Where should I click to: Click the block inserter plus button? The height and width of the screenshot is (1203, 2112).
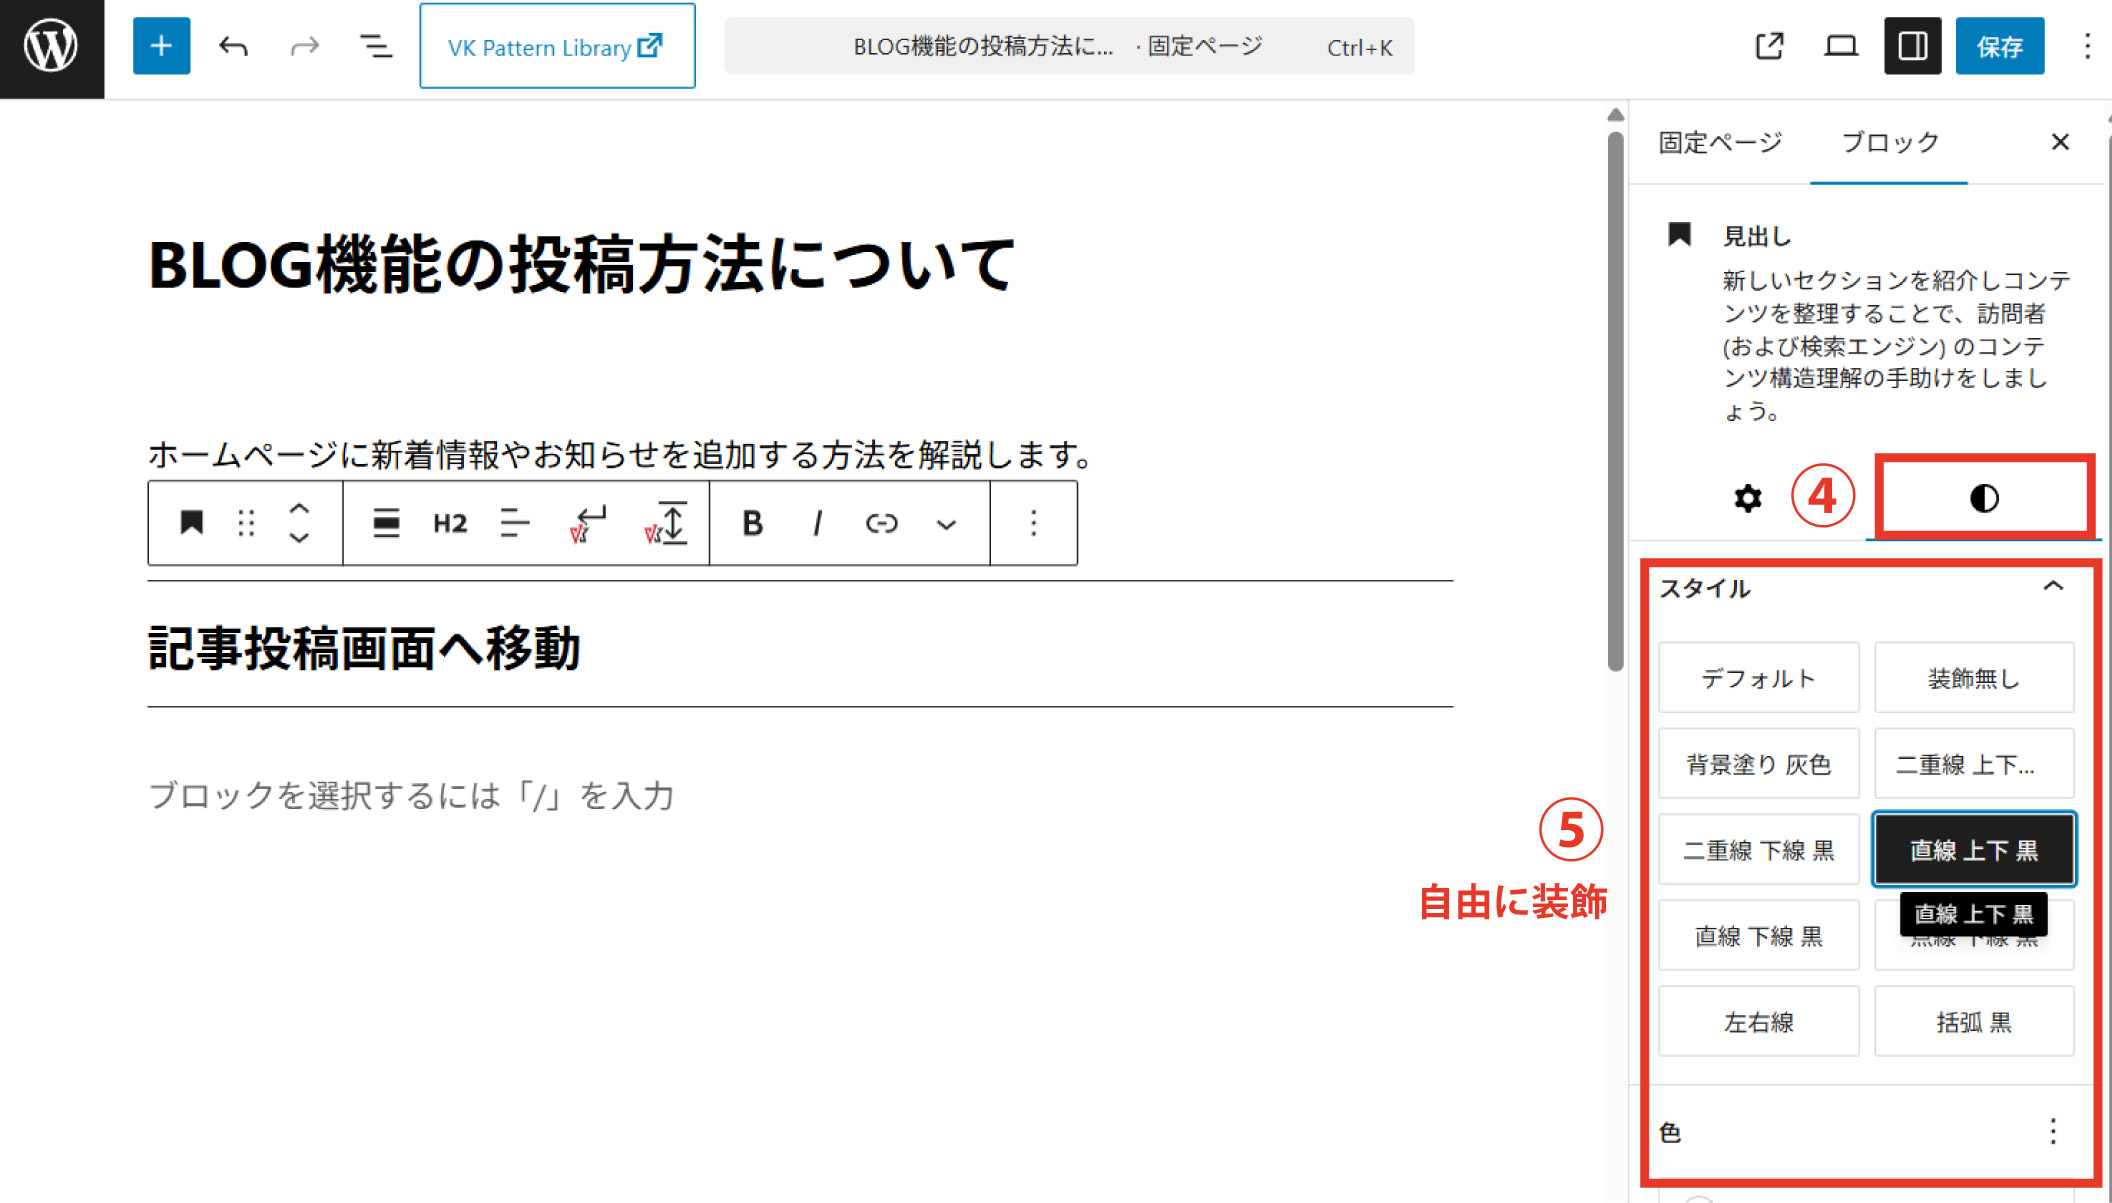tap(161, 46)
